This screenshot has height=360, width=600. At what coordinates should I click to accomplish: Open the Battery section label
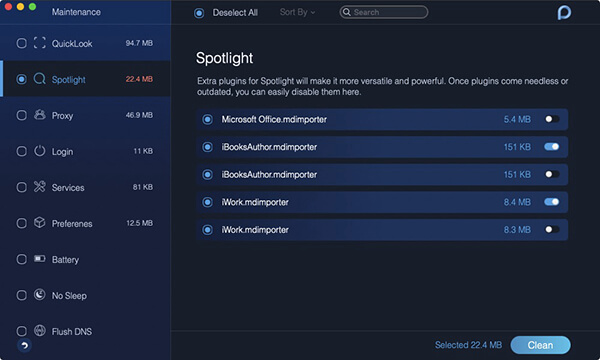[65, 260]
